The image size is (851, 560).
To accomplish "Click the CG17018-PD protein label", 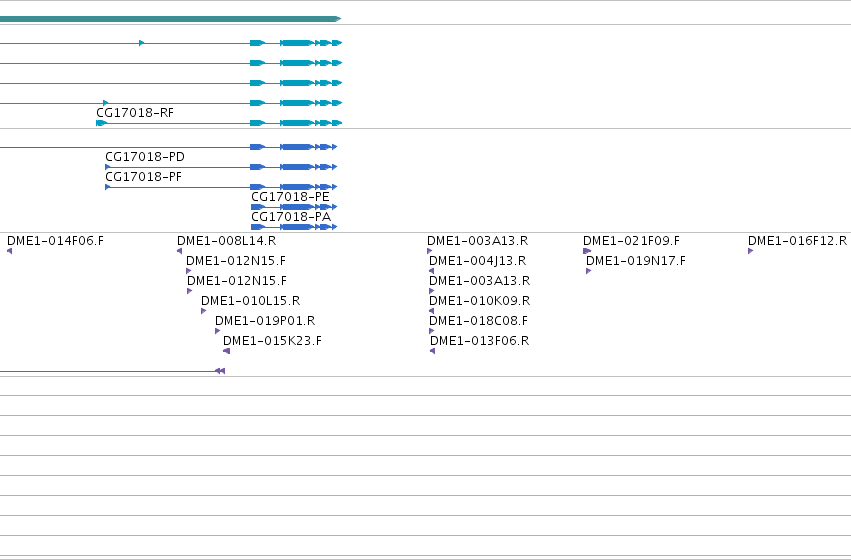I will coord(145,157).
